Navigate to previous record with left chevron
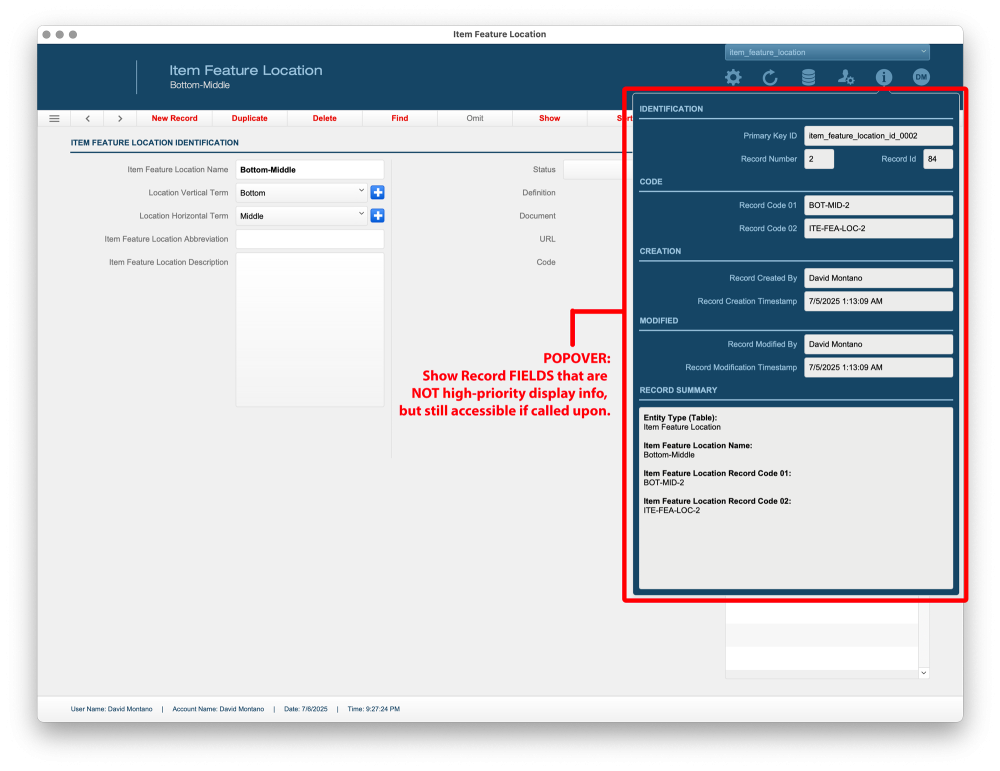 click(x=87, y=118)
